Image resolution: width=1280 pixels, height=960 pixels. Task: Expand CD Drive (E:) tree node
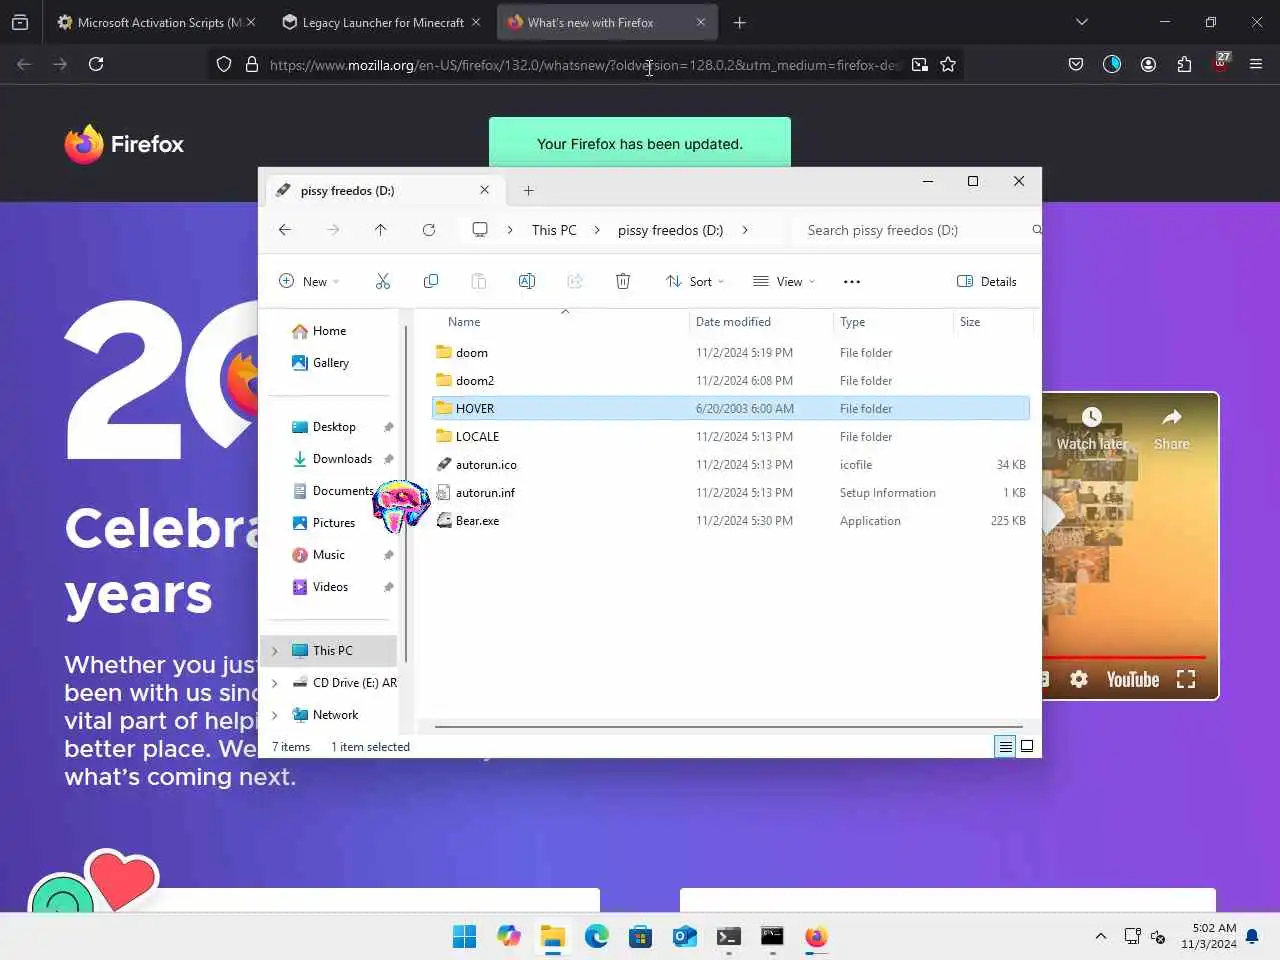275,683
